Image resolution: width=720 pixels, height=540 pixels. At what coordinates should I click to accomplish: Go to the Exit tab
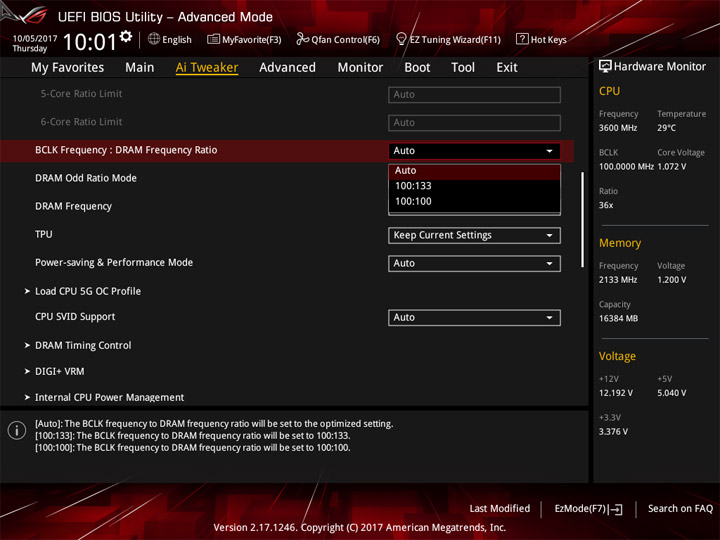(507, 68)
